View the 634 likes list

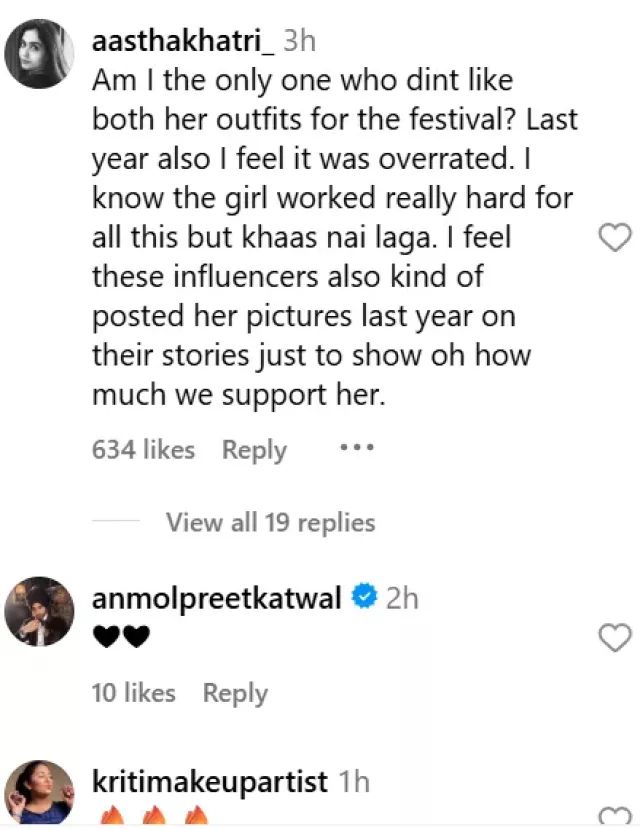(x=143, y=450)
